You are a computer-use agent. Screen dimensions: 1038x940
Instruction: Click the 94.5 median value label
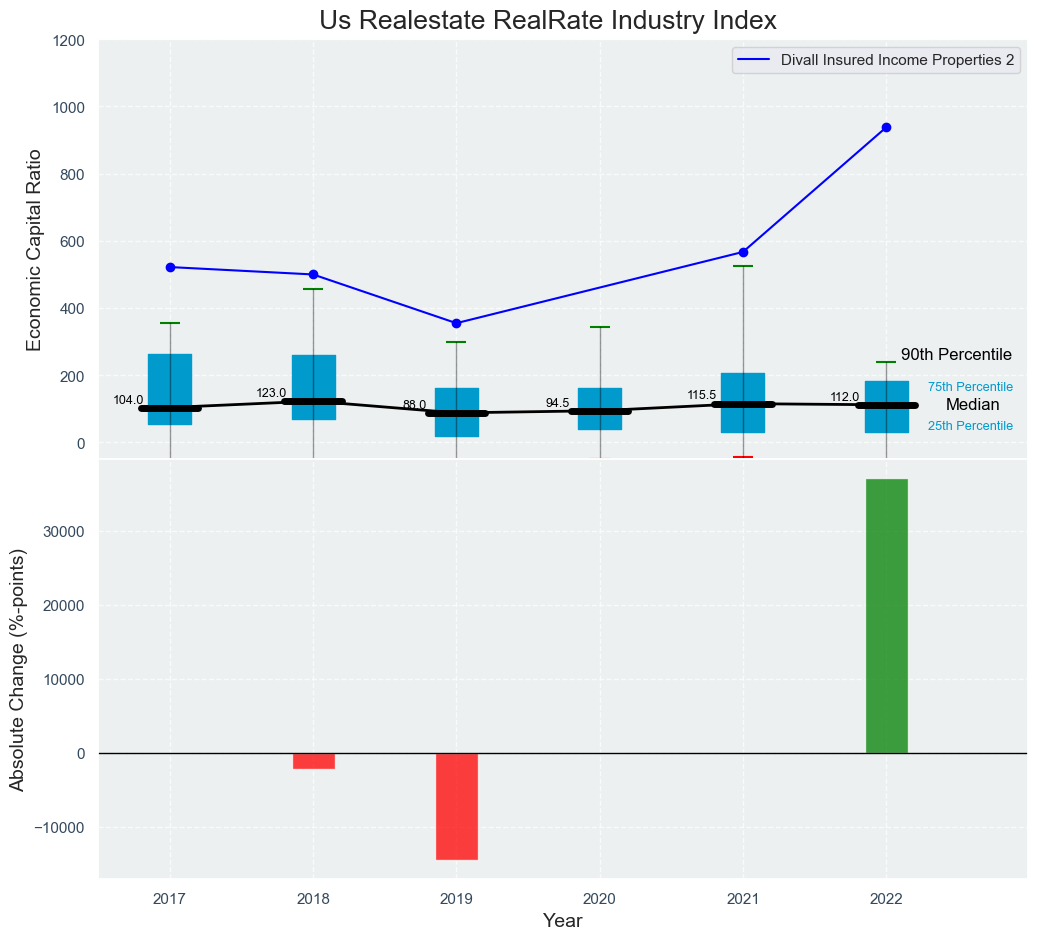tap(557, 403)
